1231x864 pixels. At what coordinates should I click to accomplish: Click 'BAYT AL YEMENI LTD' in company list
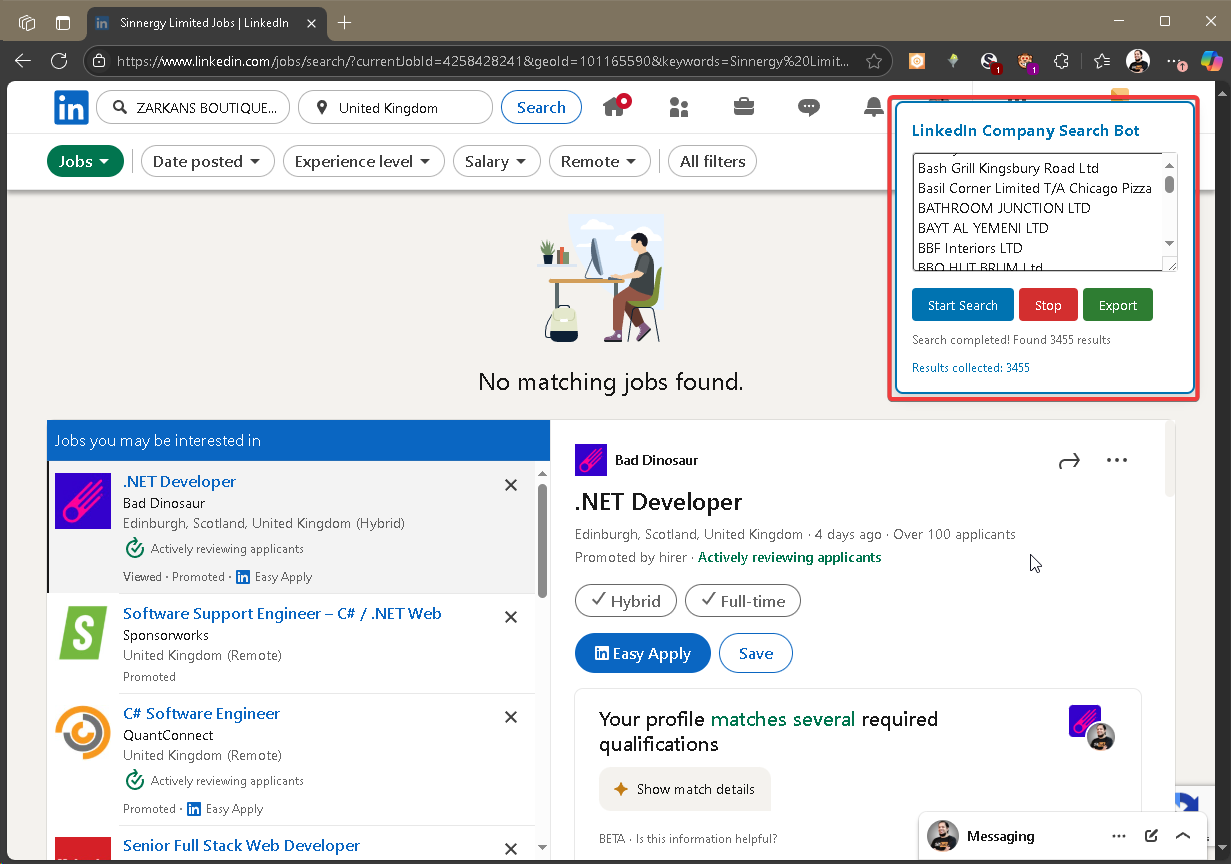pos(983,228)
